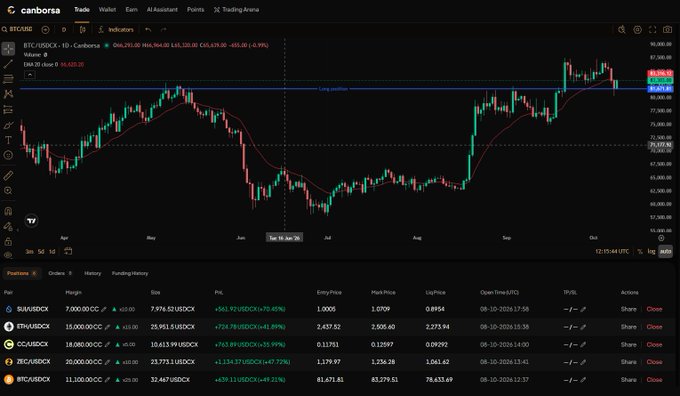Edit margin of ETH/USDCX position

(107, 327)
